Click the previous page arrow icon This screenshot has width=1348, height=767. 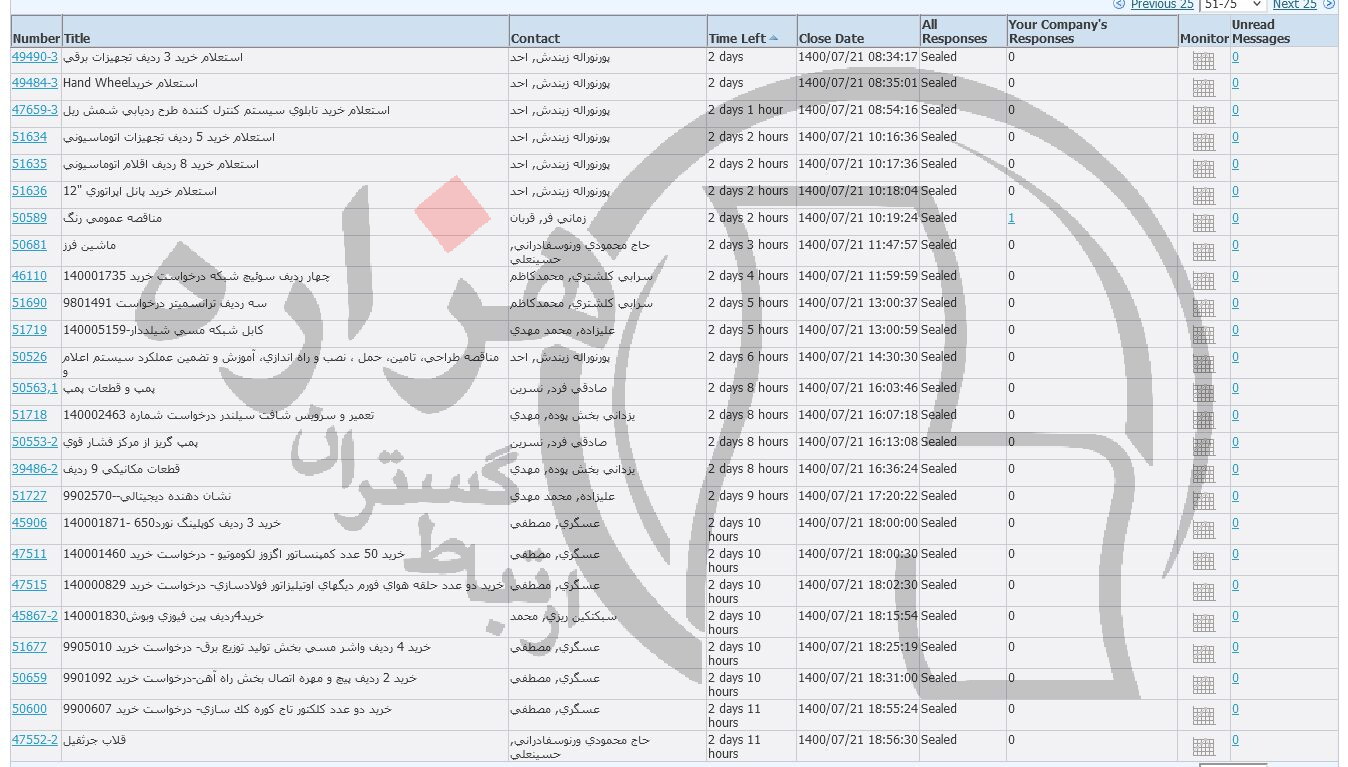(1119, 5)
